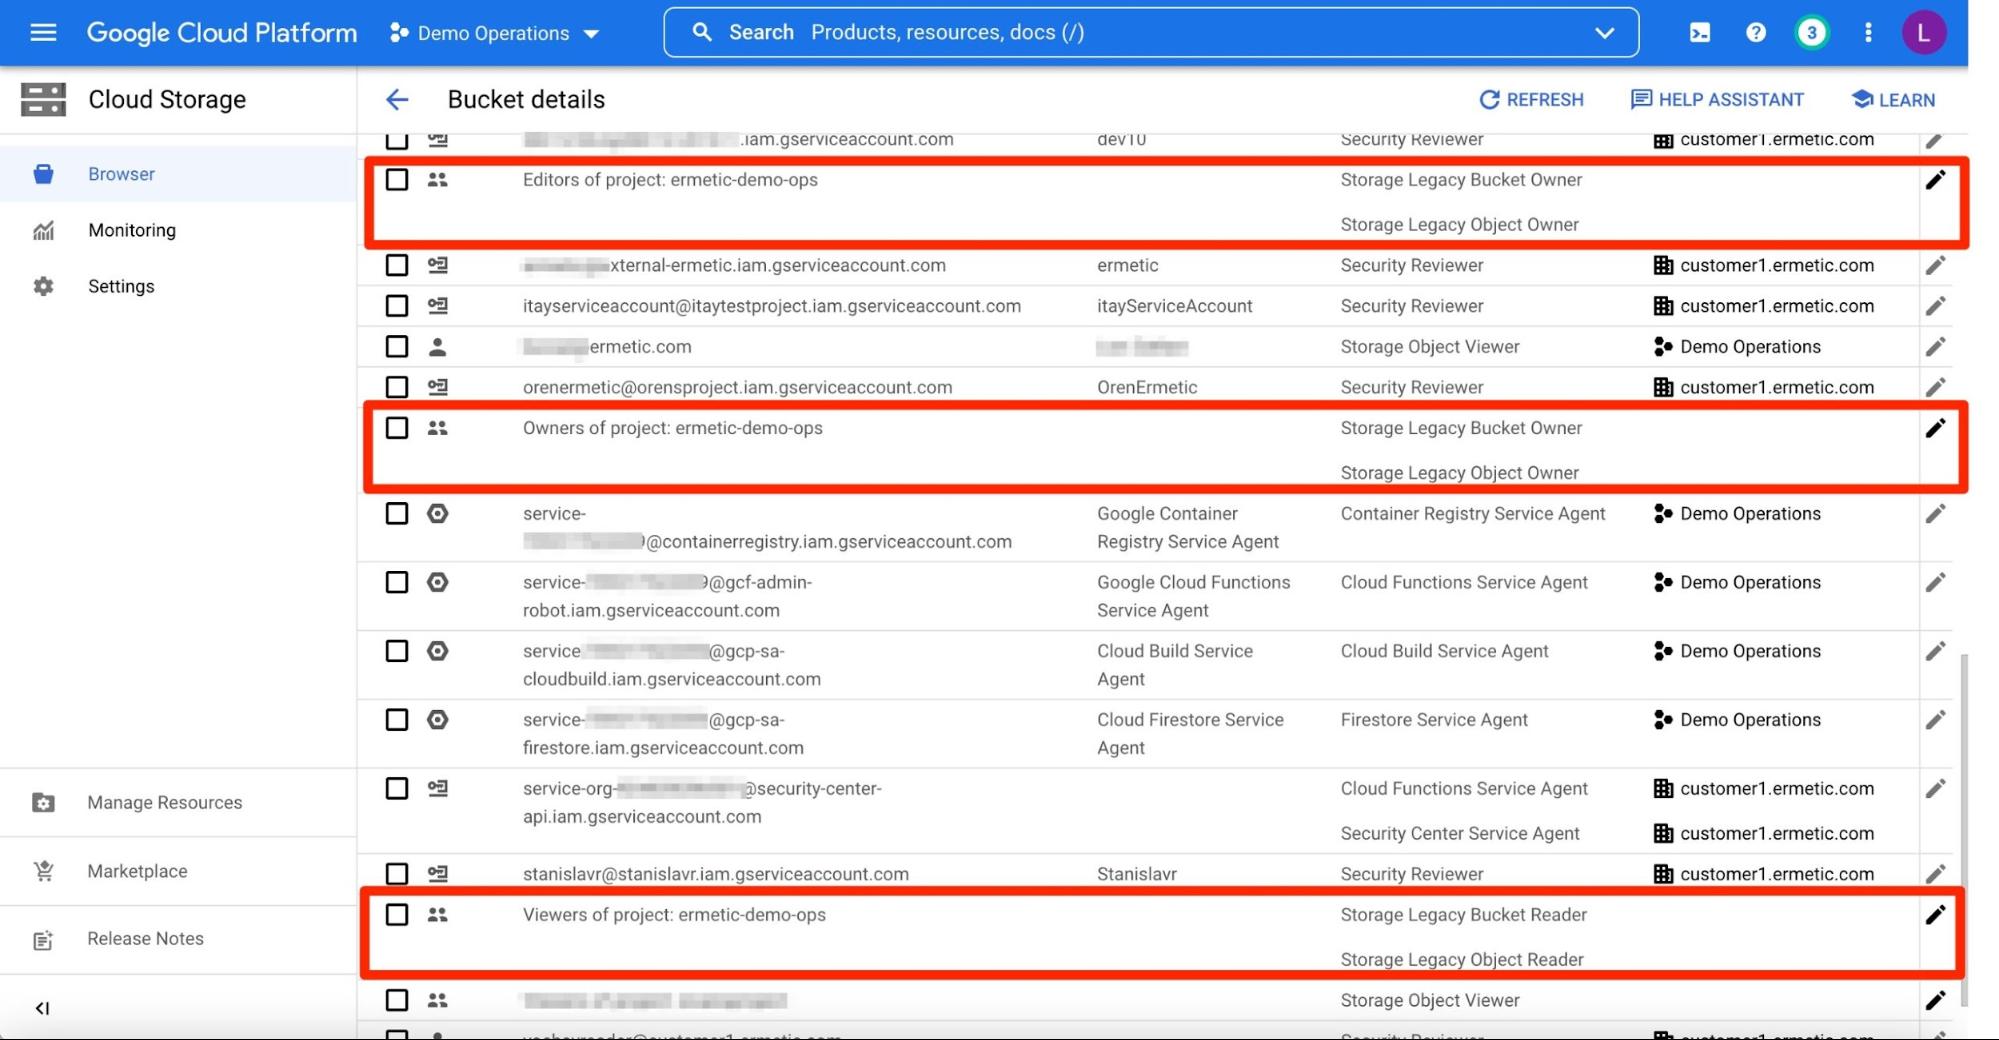1999x1040 pixels.
Task: Edit Cloud Build Service Agent row
Action: tap(1935, 651)
